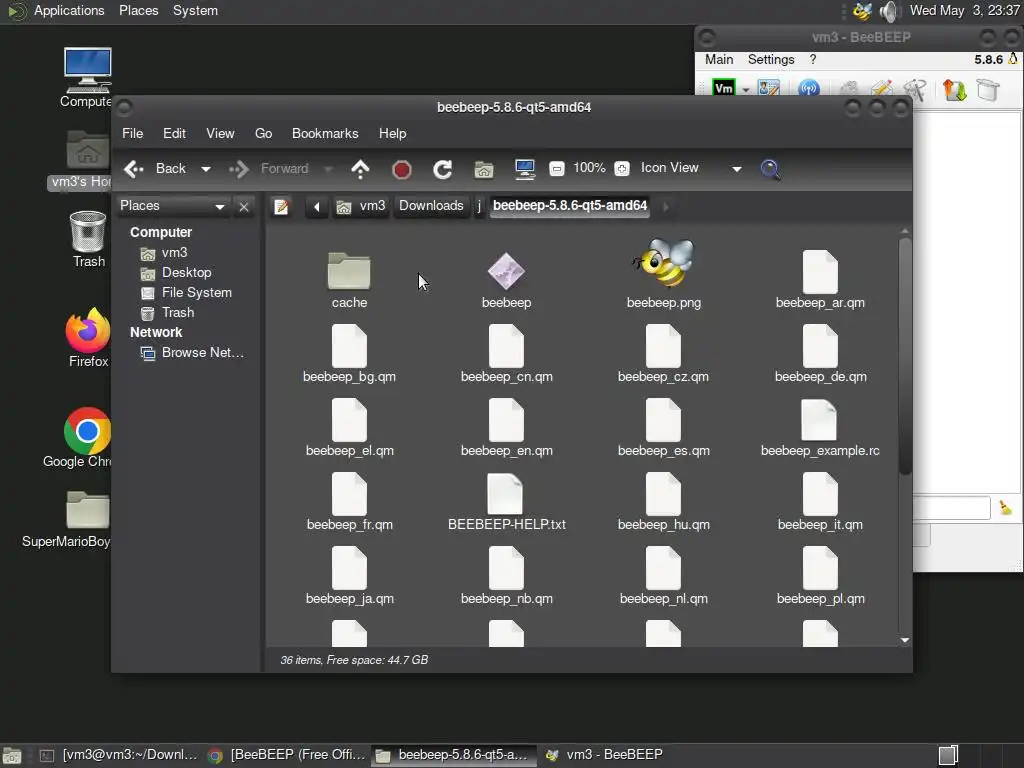
Task: Open the Settings menu in BeeBEEP
Action: [x=771, y=59]
